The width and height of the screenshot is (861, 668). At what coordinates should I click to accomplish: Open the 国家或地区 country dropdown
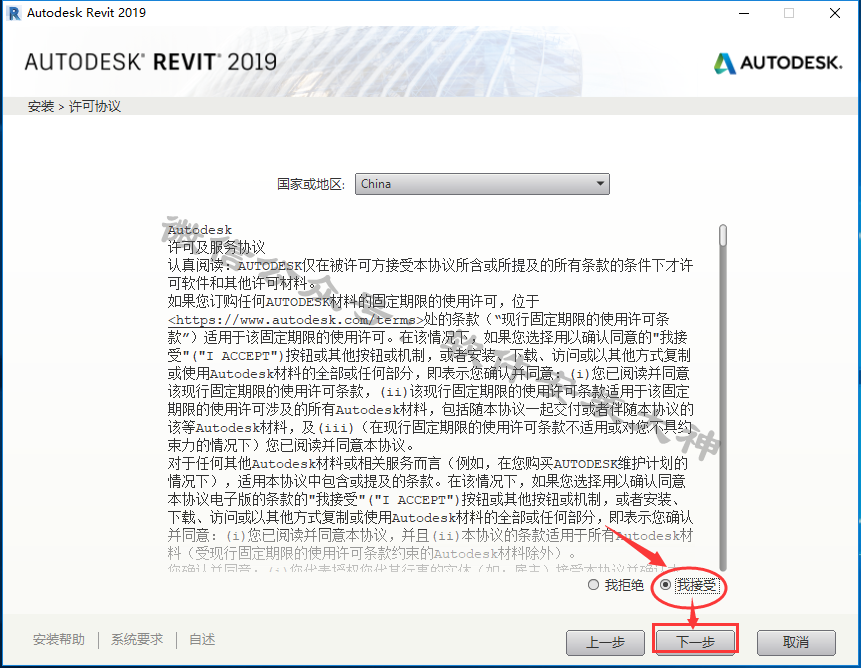[x=482, y=184]
